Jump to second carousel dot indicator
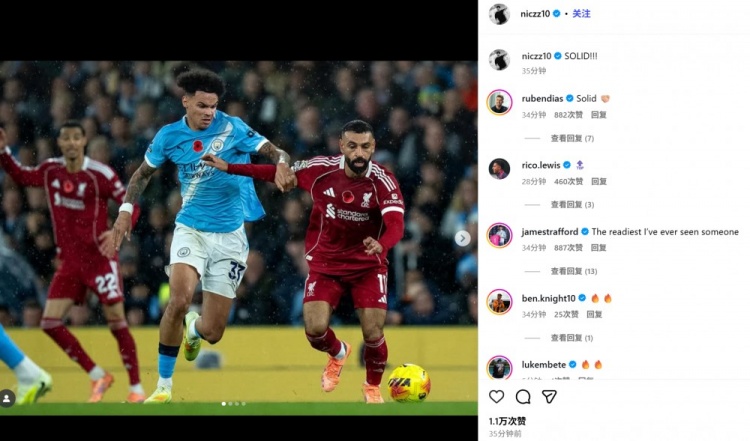The image size is (750, 441). pyautogui.click(x=231, y=404)
